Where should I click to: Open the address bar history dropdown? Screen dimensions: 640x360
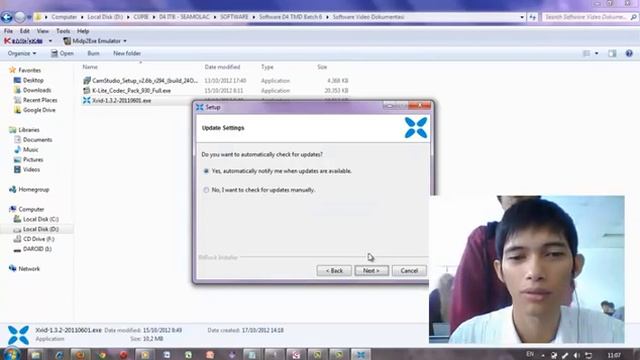[x=522, y=17]
